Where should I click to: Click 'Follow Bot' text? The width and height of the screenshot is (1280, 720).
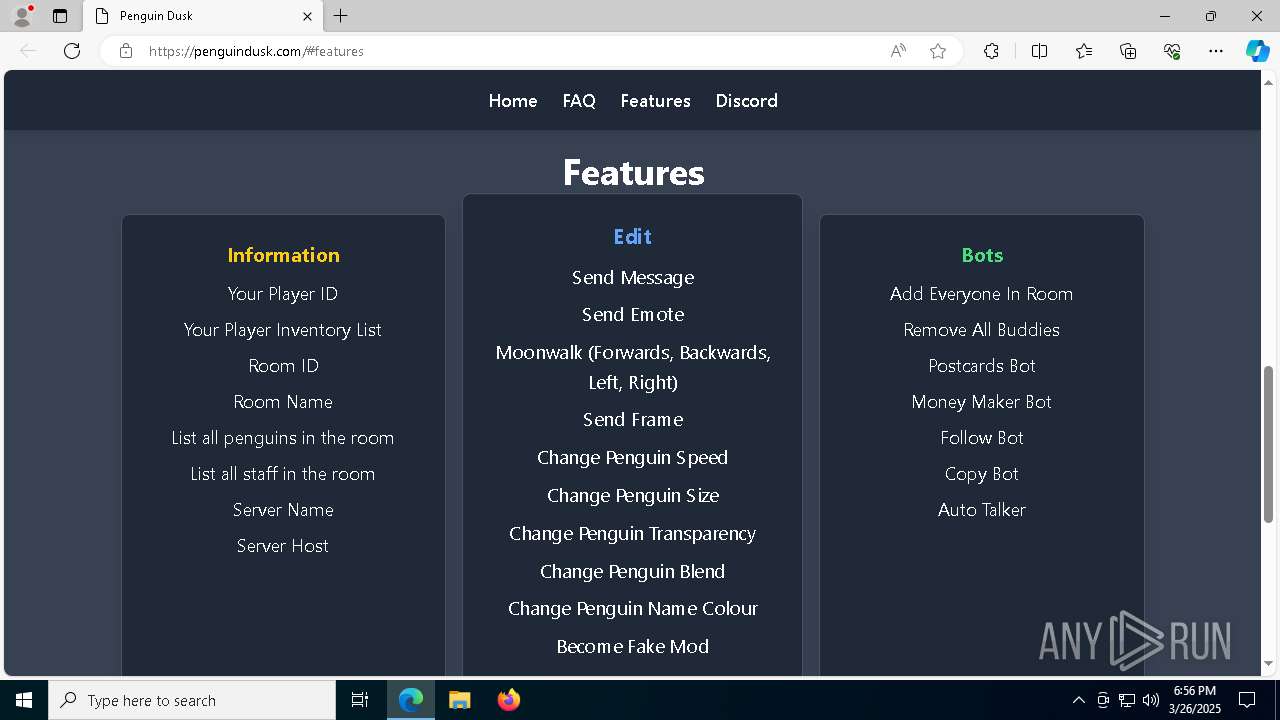[982, 438]
